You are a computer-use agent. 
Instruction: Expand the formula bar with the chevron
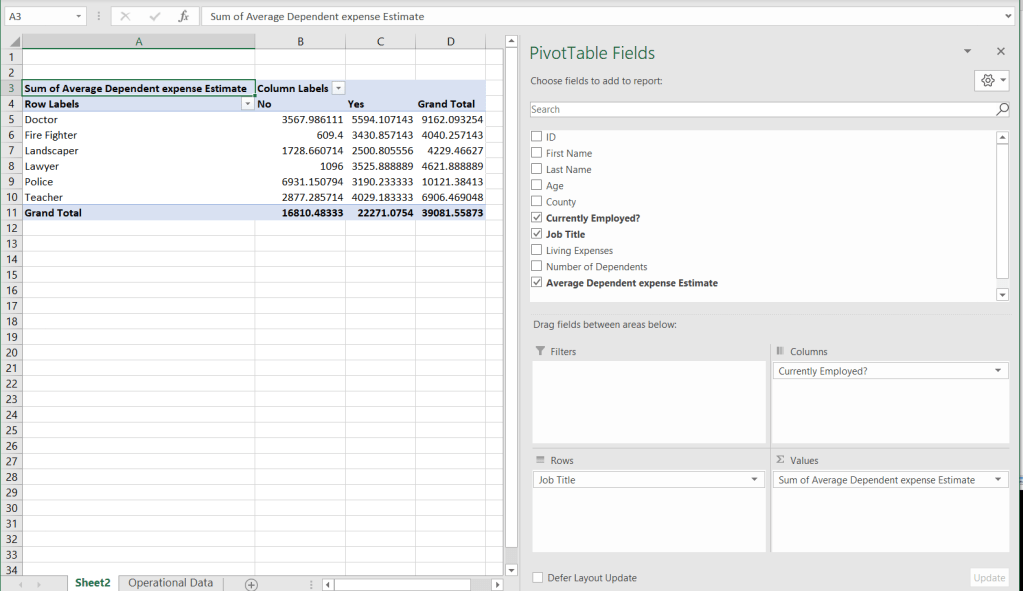tap(1007, 17)
